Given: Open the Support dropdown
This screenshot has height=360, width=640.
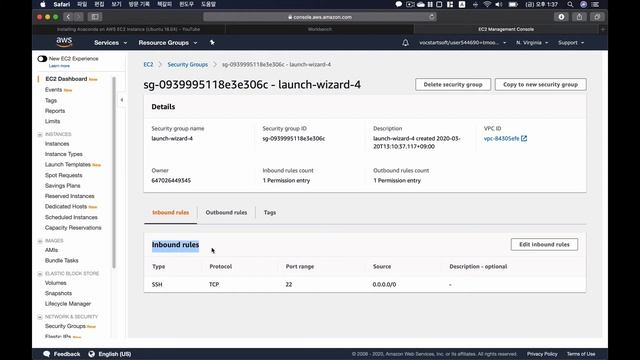Looking at the screenshot, I should coord(571,42).
